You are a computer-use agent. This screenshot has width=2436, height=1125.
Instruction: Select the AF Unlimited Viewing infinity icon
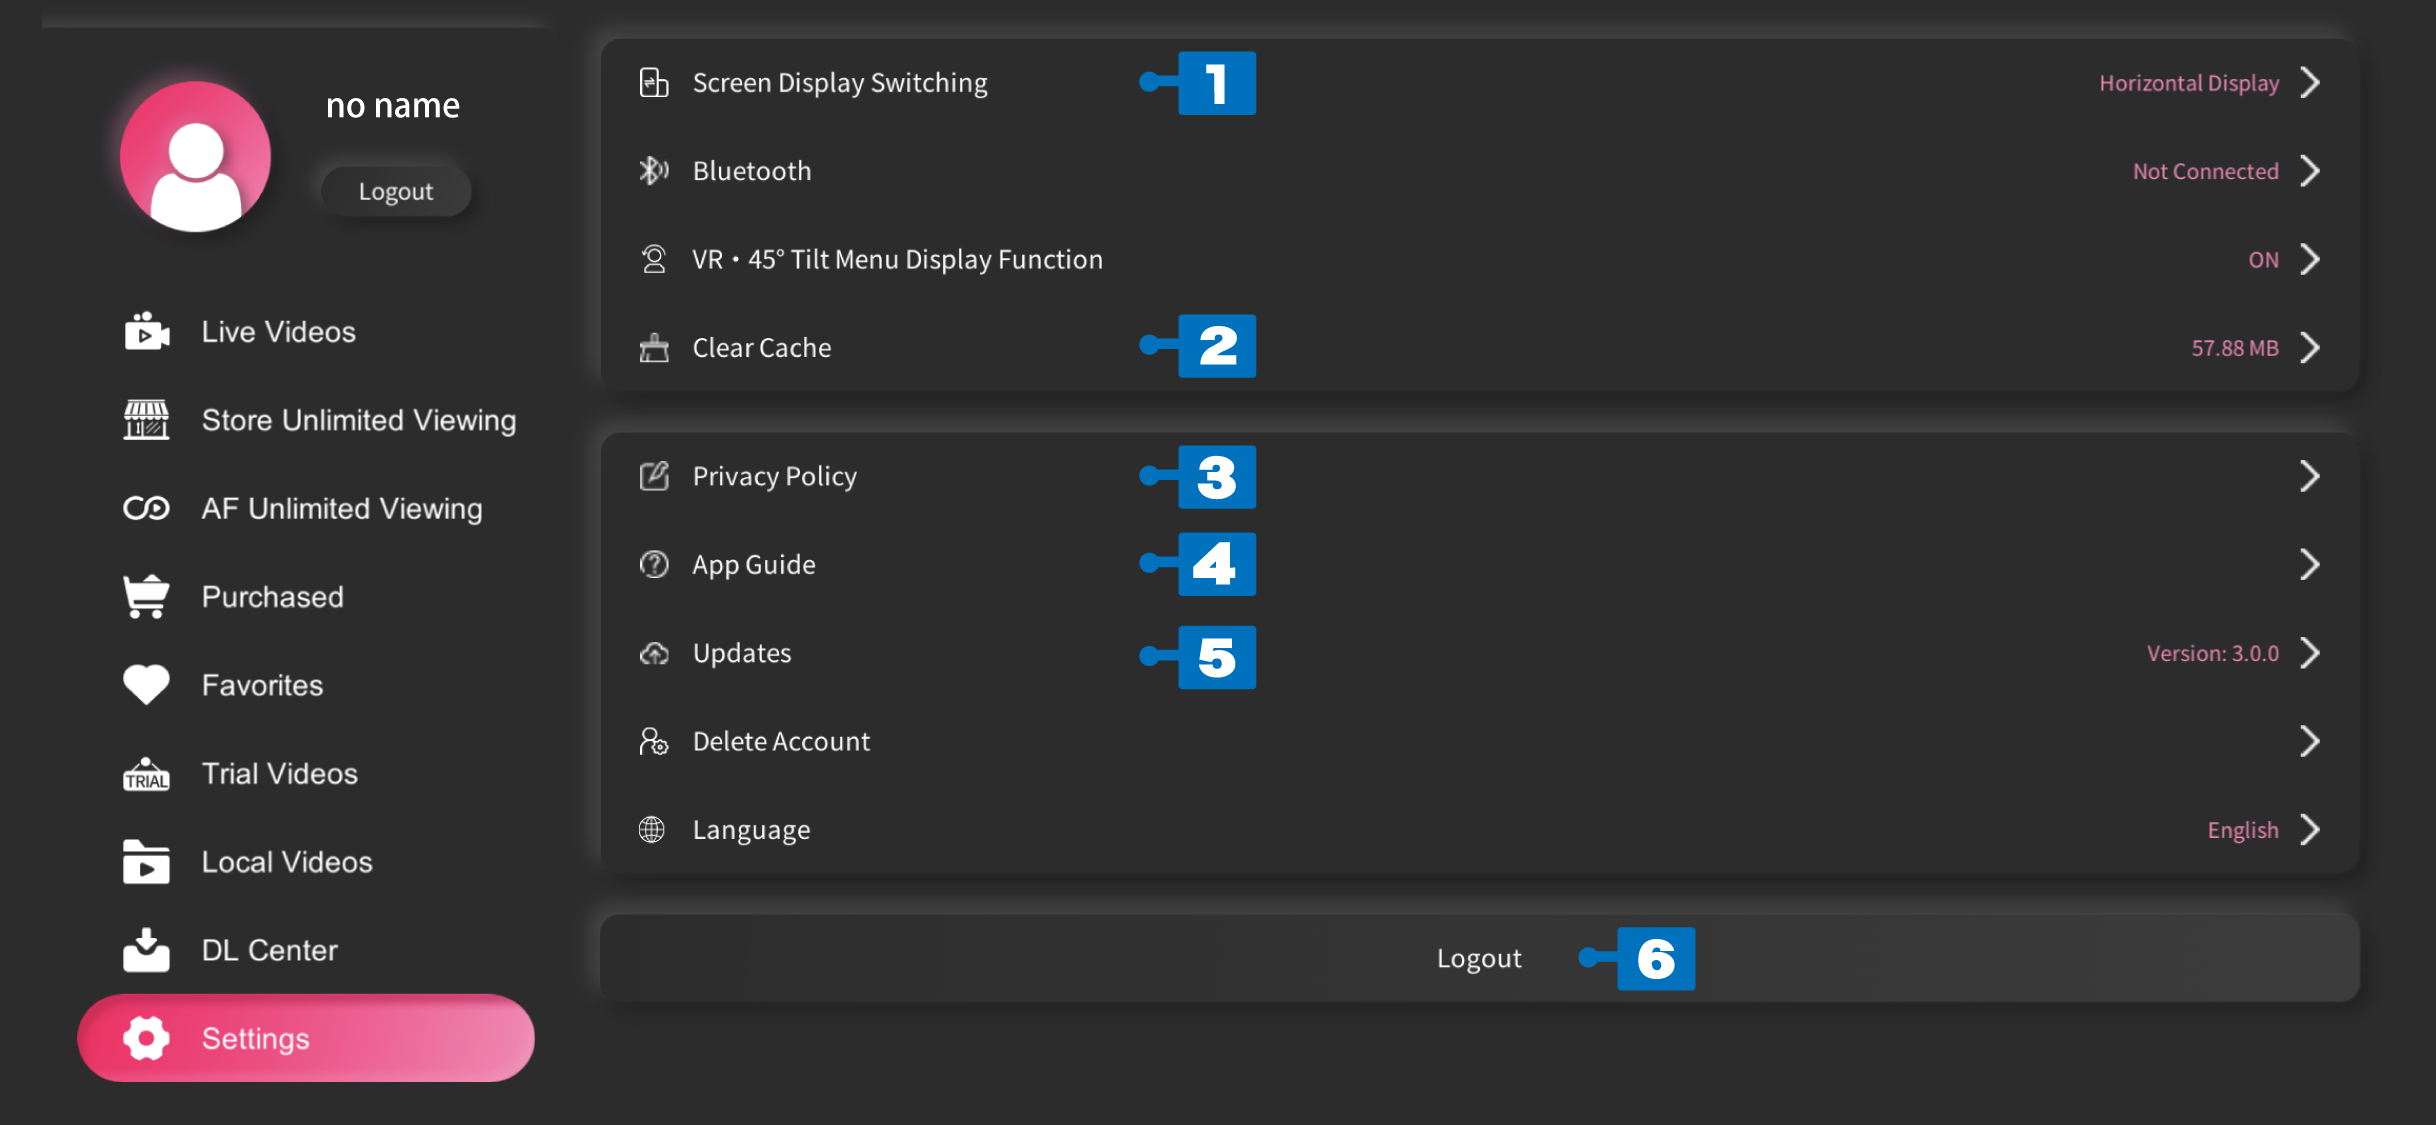(146, 508)
